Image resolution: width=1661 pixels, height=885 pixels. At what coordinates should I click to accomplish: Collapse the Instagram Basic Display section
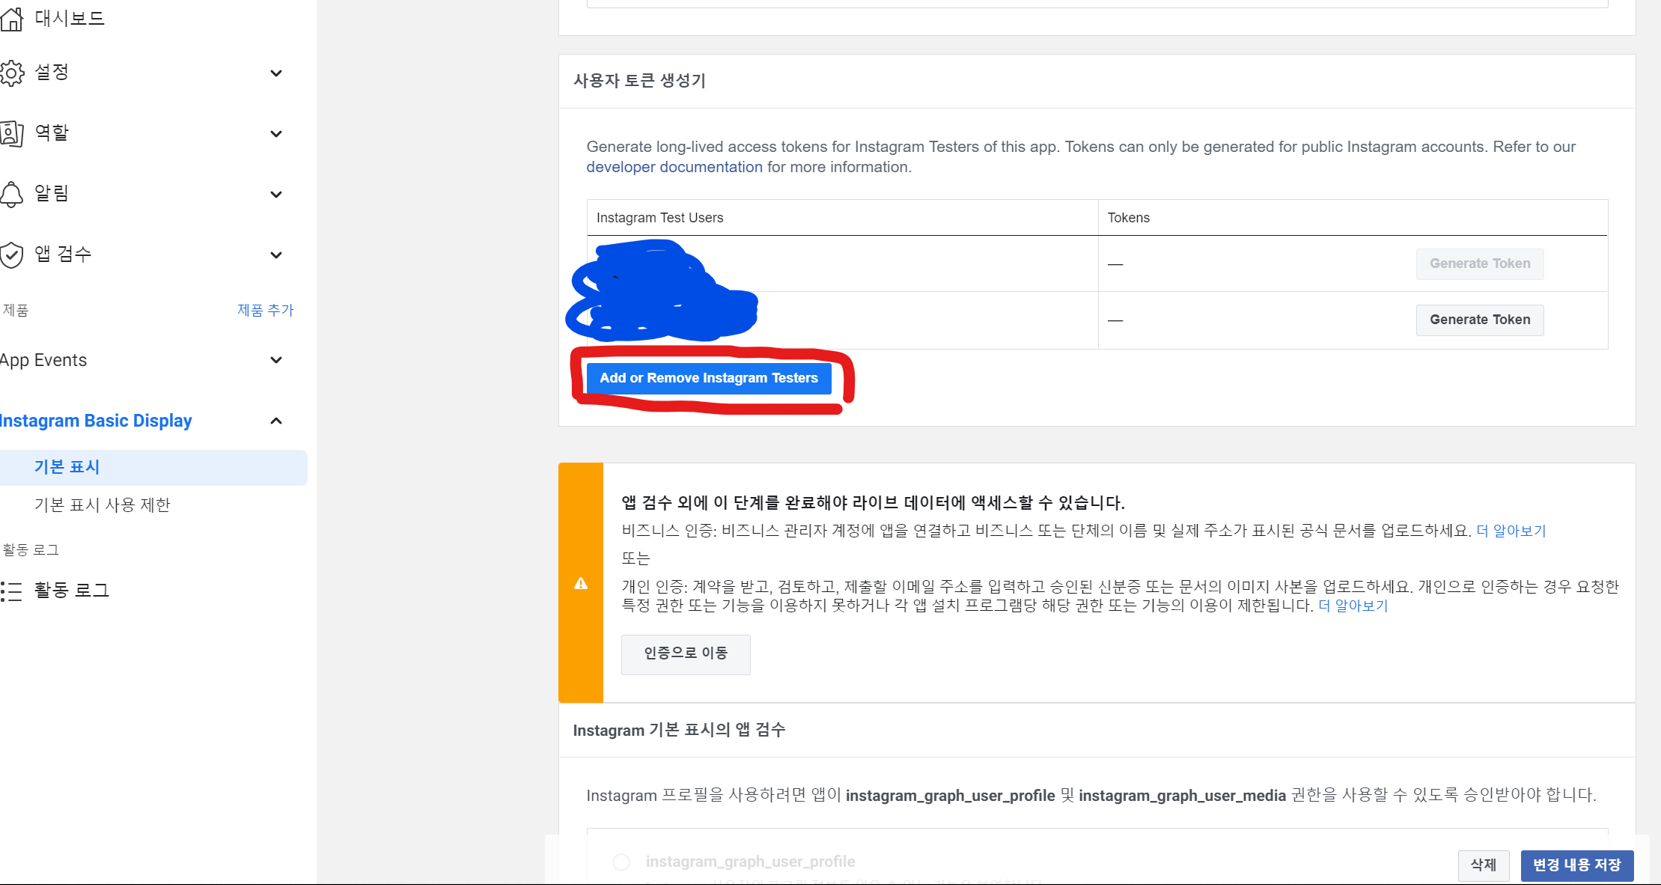(276, 421)
